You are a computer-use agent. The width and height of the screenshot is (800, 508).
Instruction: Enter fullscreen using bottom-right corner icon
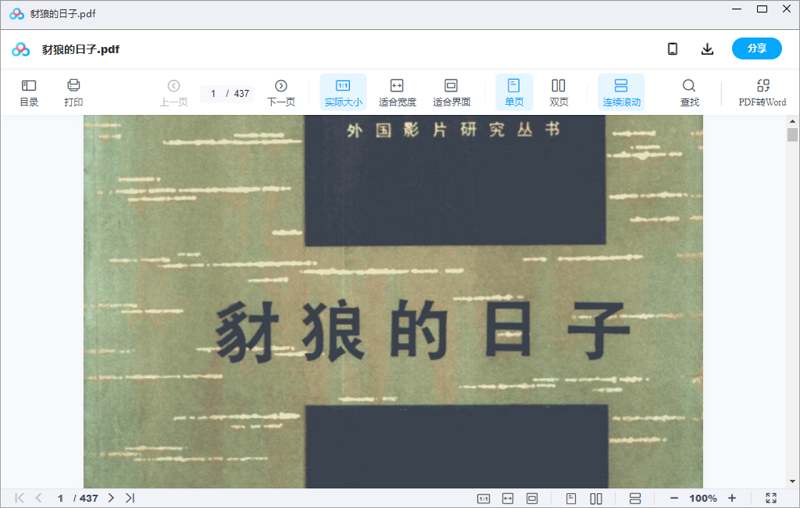[x=771, y=498]
